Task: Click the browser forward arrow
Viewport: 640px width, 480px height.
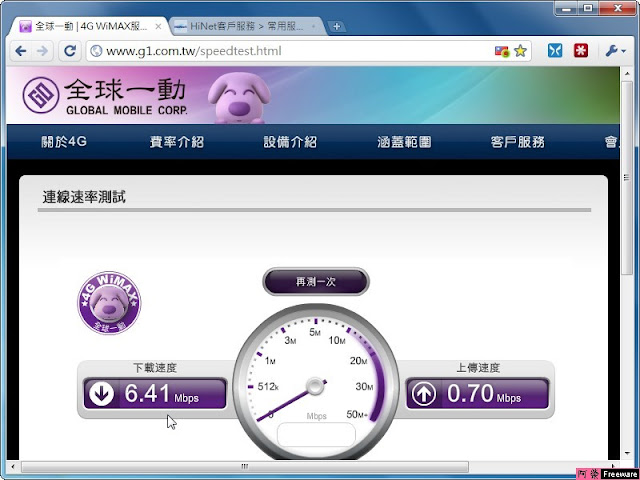Action: tap(42, 51)
